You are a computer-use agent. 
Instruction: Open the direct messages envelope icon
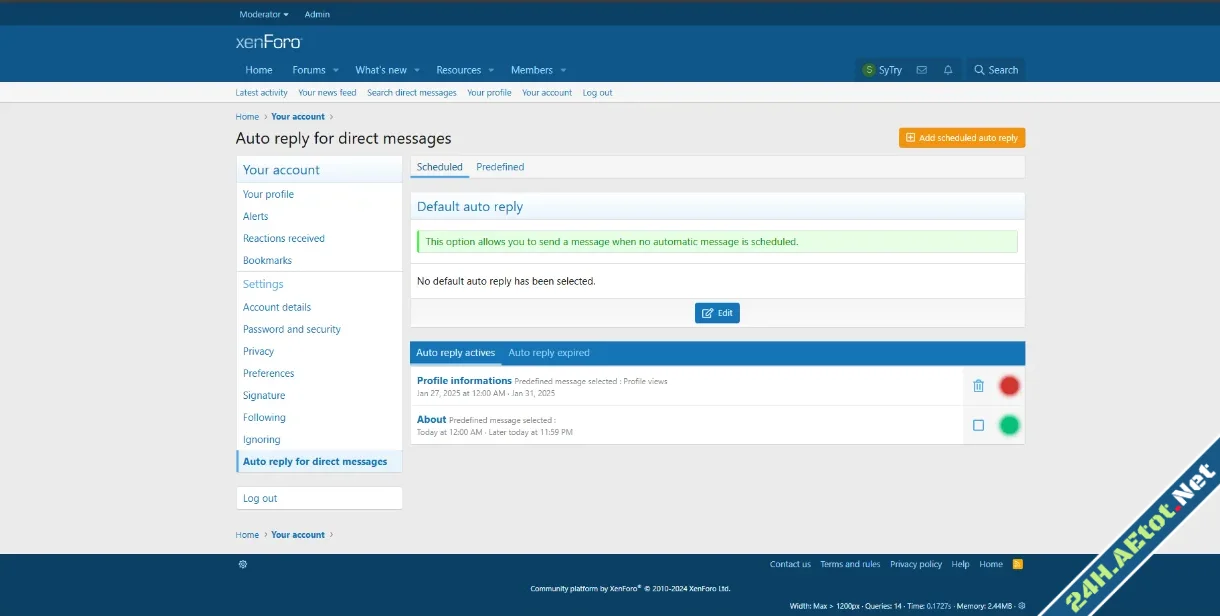[x=921, y=70]
